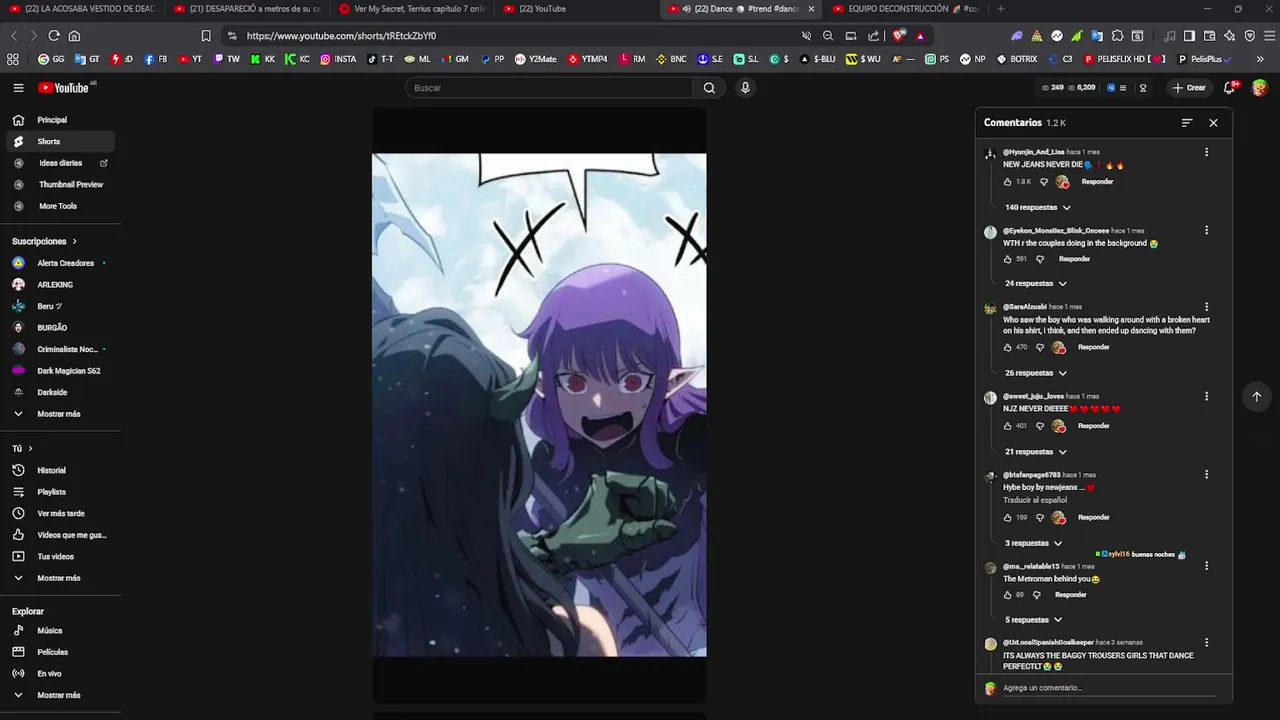Open a new browser tab
This screenshot has height=720, width=1280.
[1001, 9]
